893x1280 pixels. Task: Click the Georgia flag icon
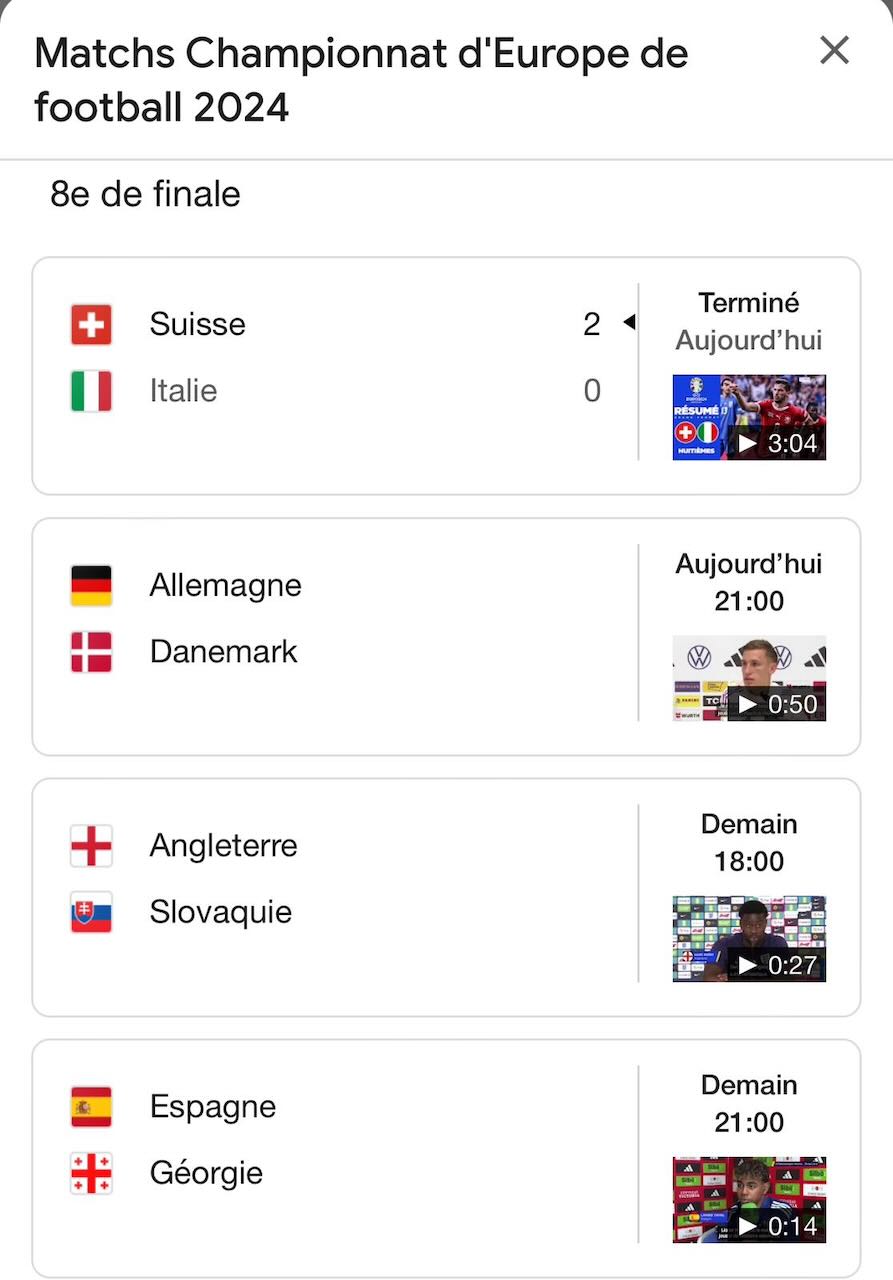click(91, 1173)
